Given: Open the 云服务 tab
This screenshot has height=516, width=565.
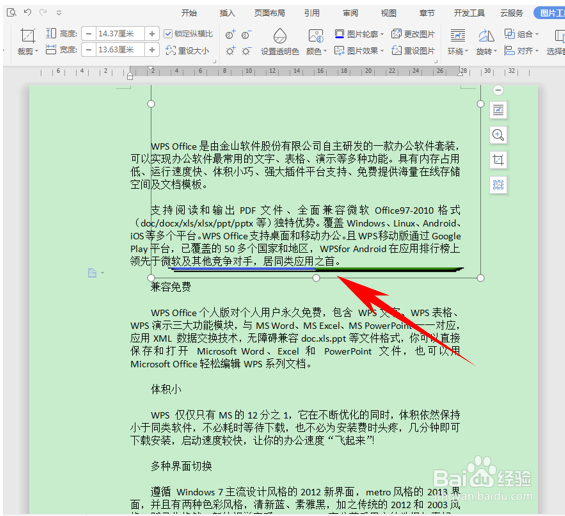Looking at the screenshot, I should pos(511,13).
